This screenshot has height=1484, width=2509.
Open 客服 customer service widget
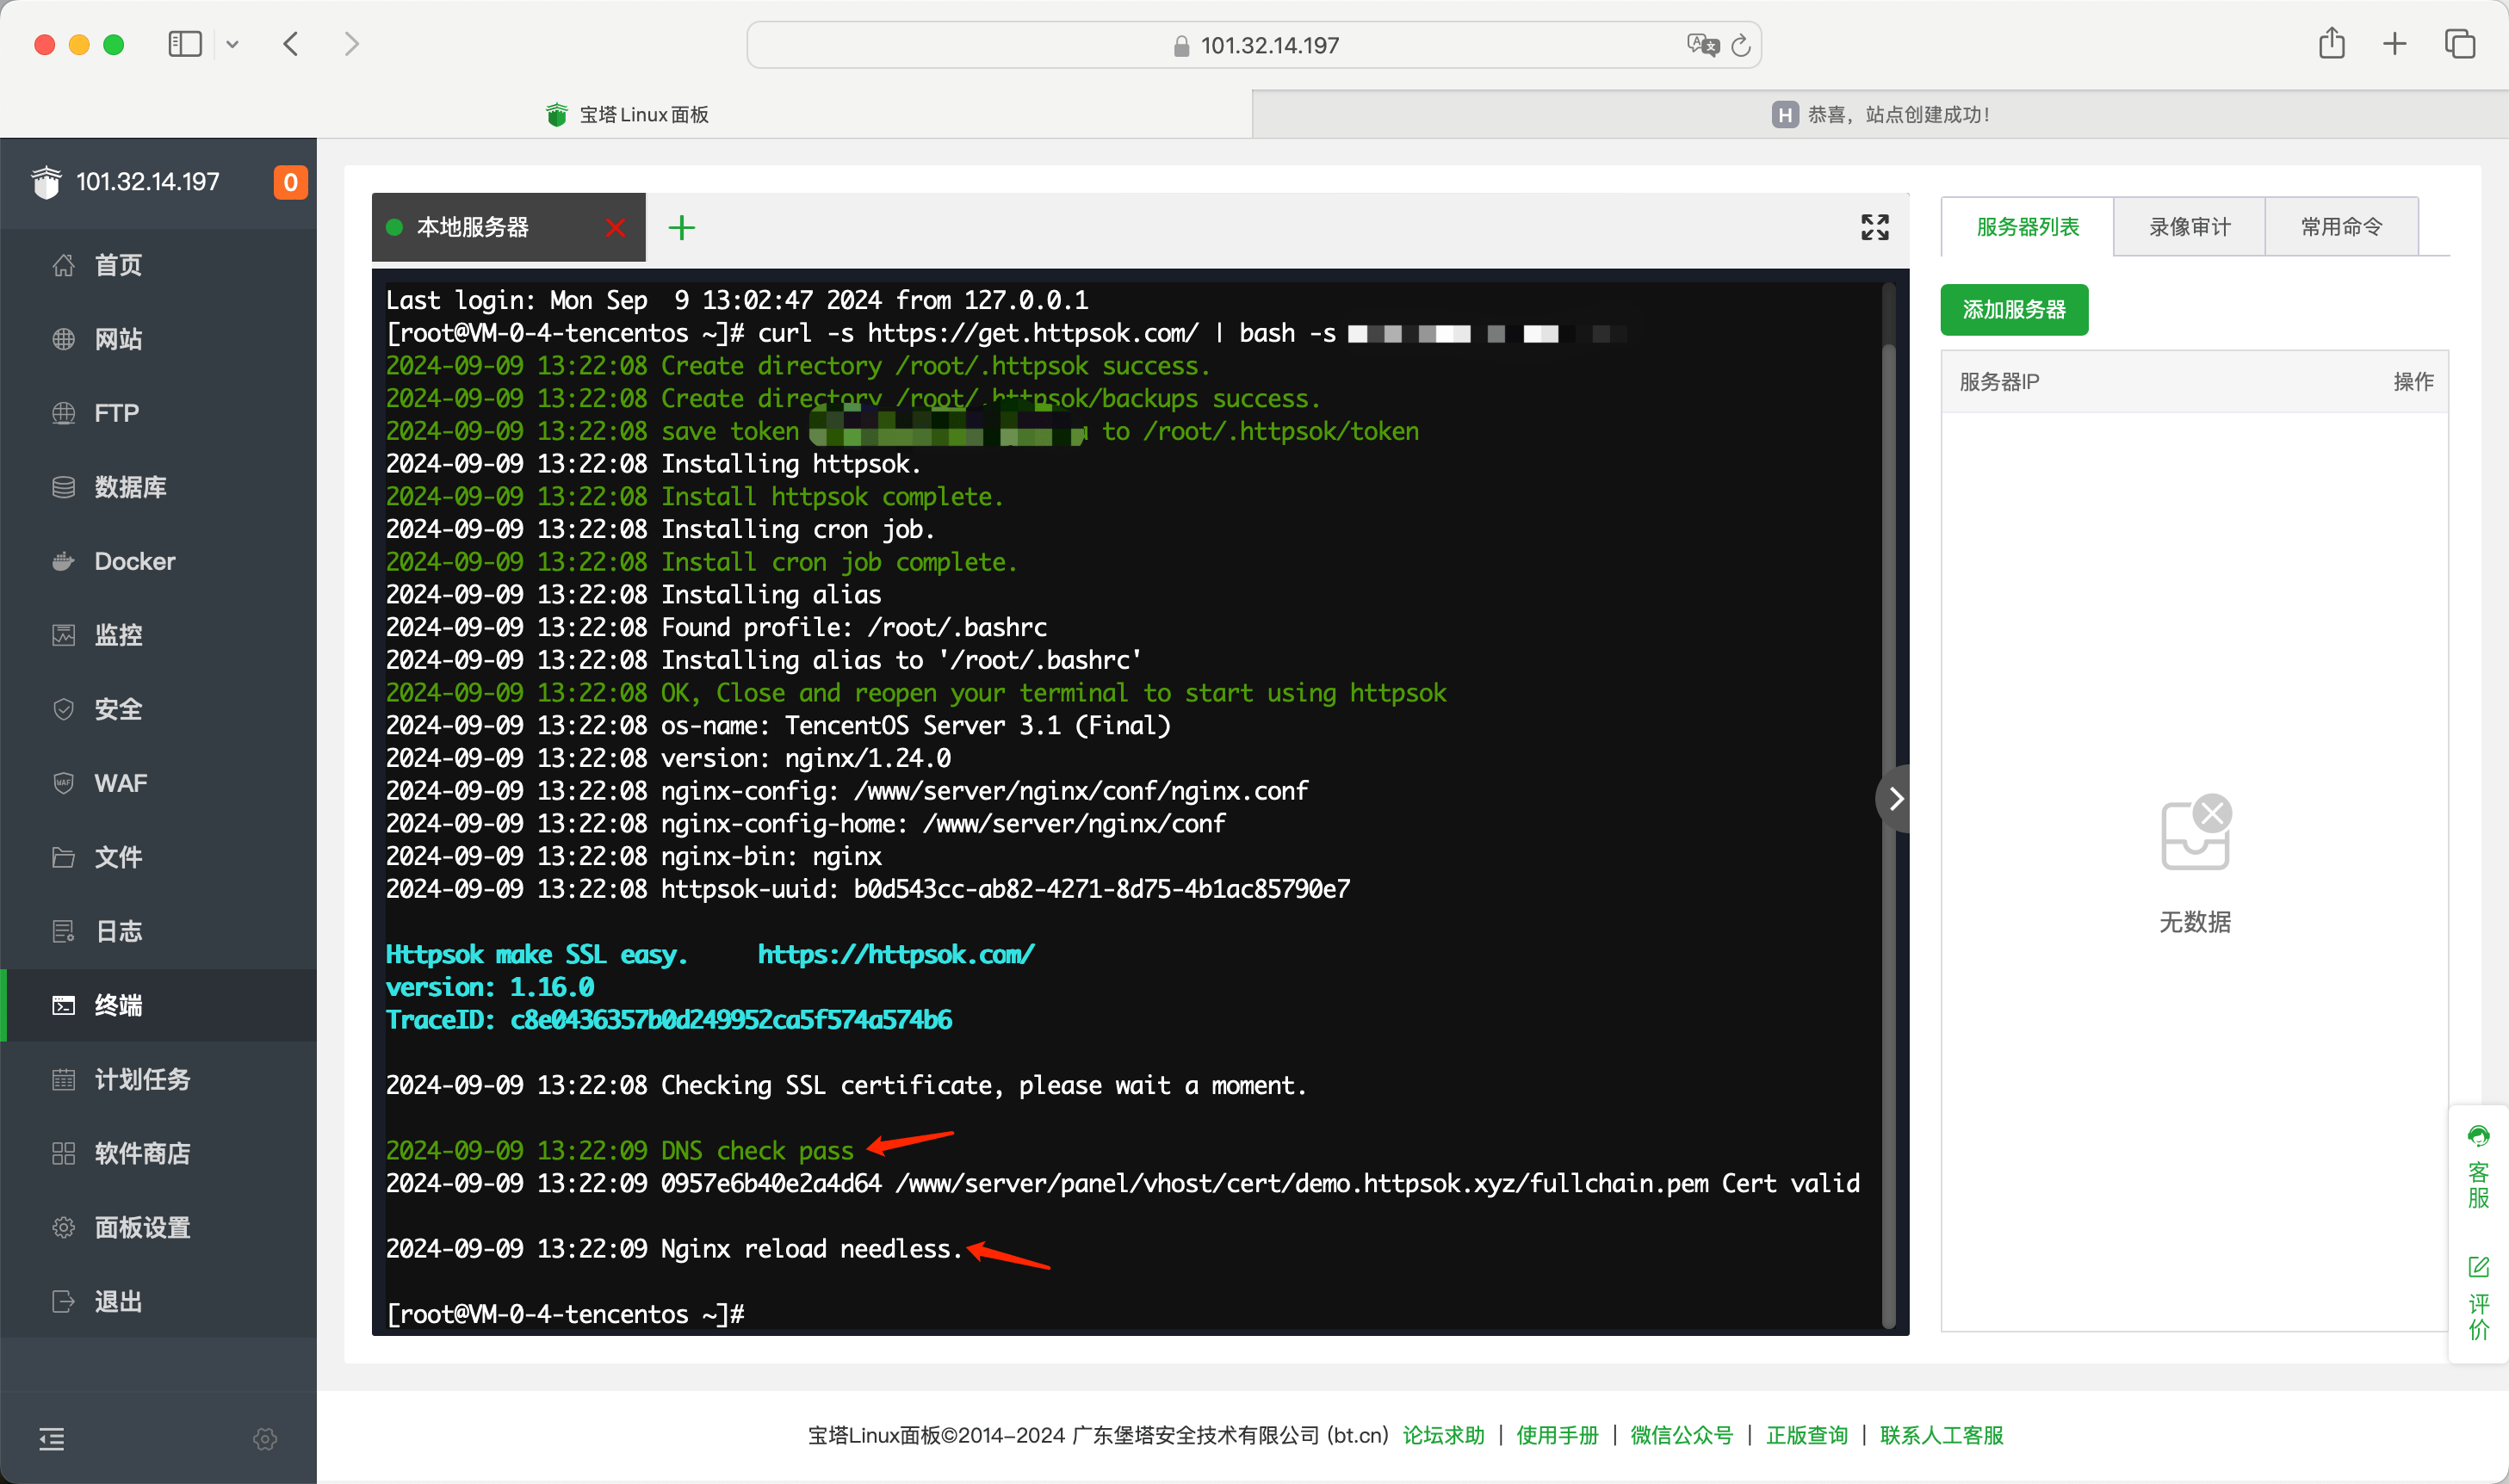click(x=2477, y=1168)
